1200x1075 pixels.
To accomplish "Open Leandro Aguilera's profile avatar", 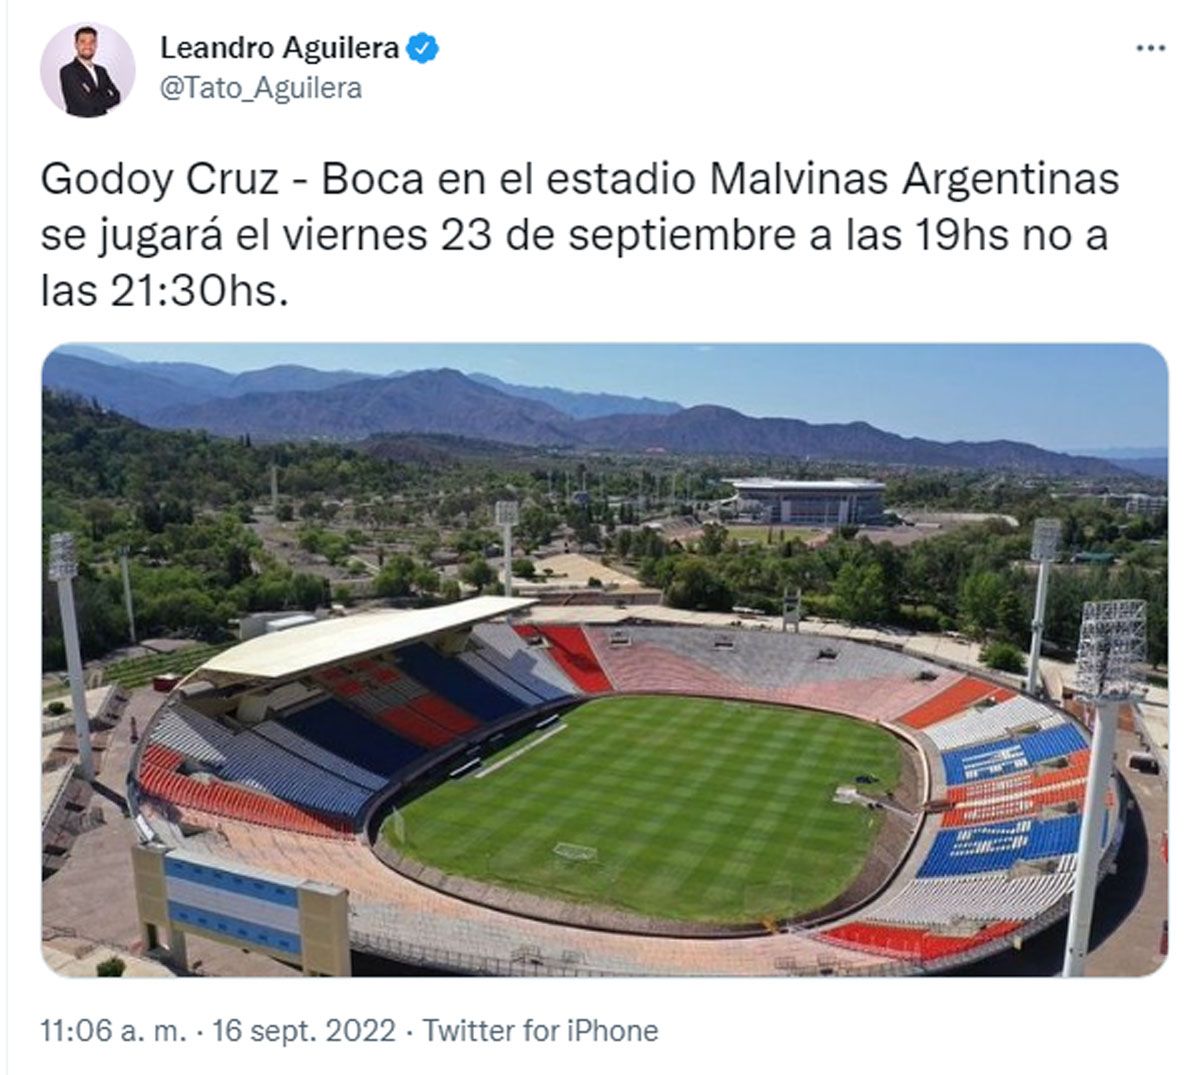I will click(x=88, y=70).
